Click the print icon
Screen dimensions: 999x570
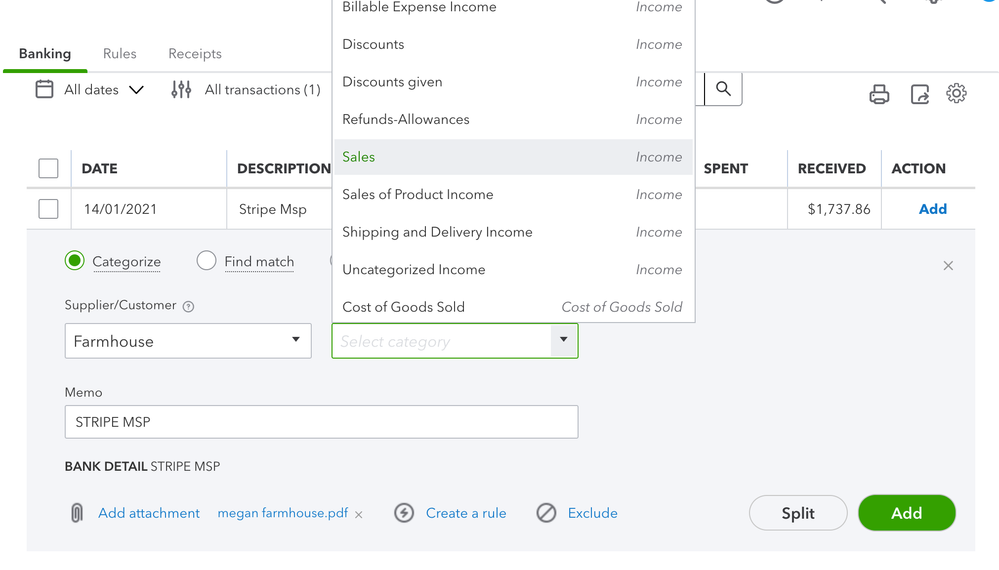point(879,94)
